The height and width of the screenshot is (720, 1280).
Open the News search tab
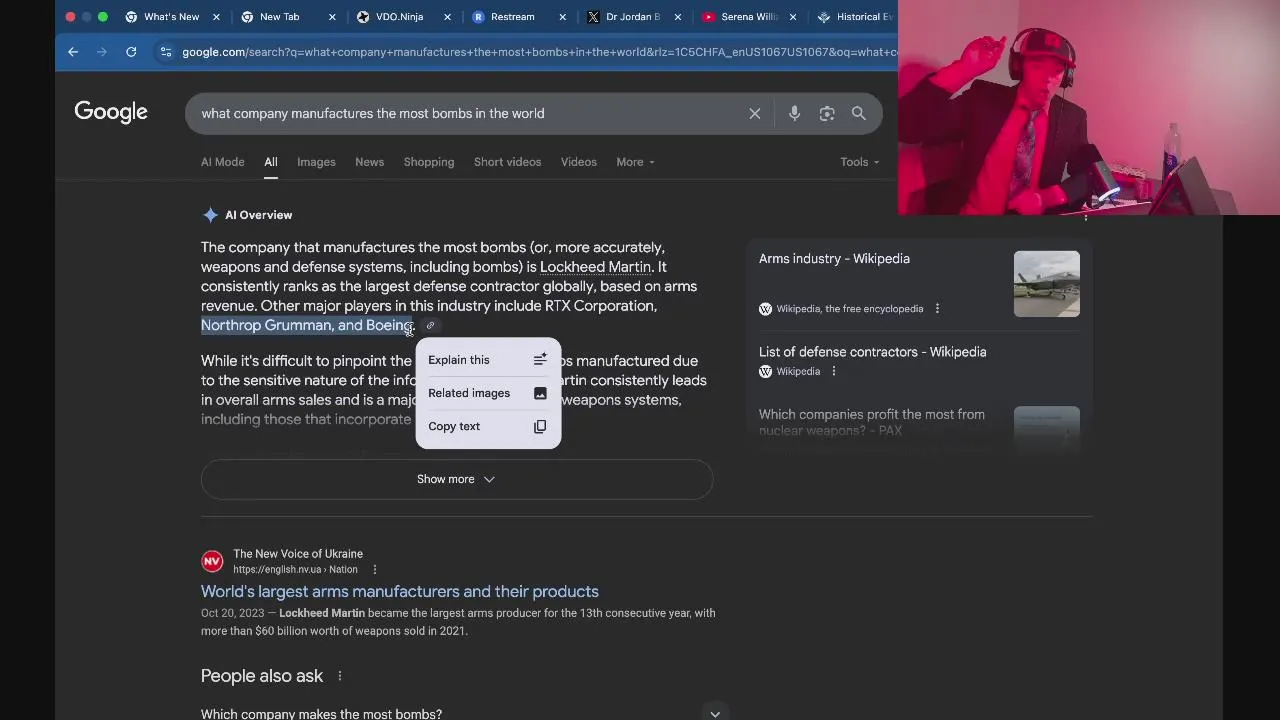coord(369,162)
